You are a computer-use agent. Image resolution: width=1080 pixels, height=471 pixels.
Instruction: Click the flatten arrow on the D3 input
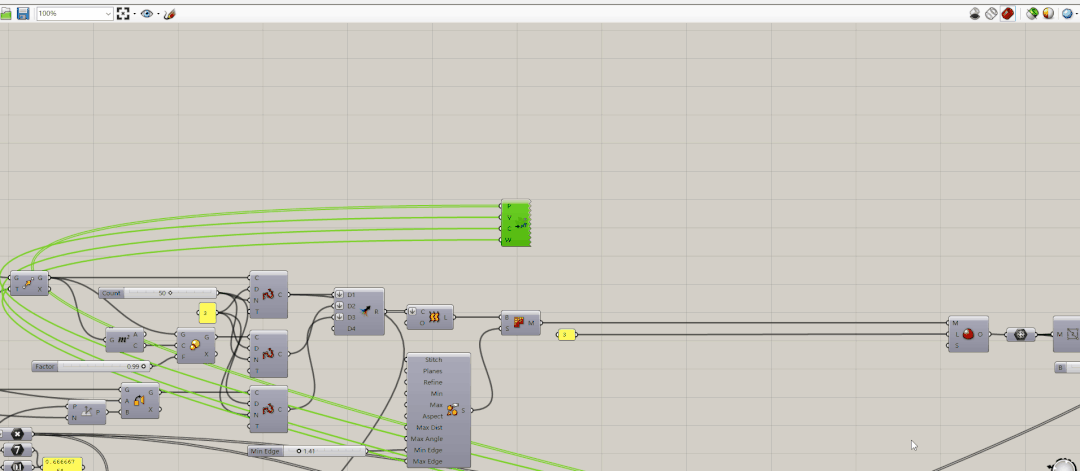pyautogui.click(x=340, y=317)
